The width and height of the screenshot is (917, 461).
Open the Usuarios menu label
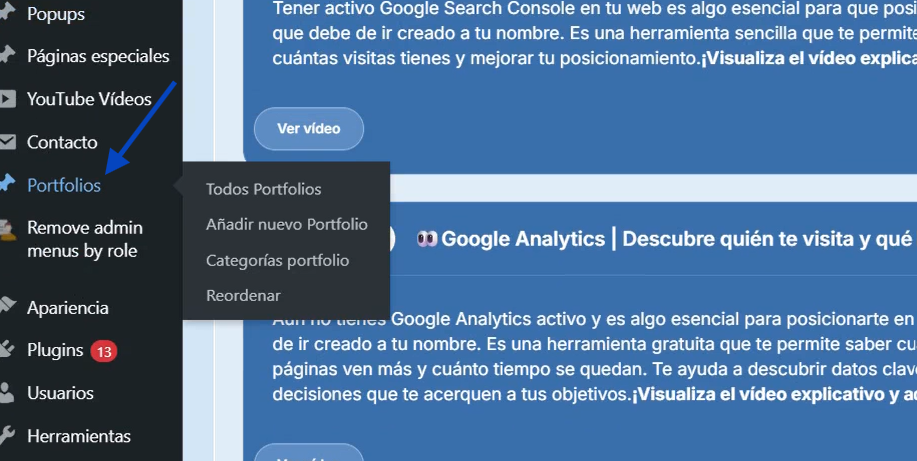click(x=60, y=393)
